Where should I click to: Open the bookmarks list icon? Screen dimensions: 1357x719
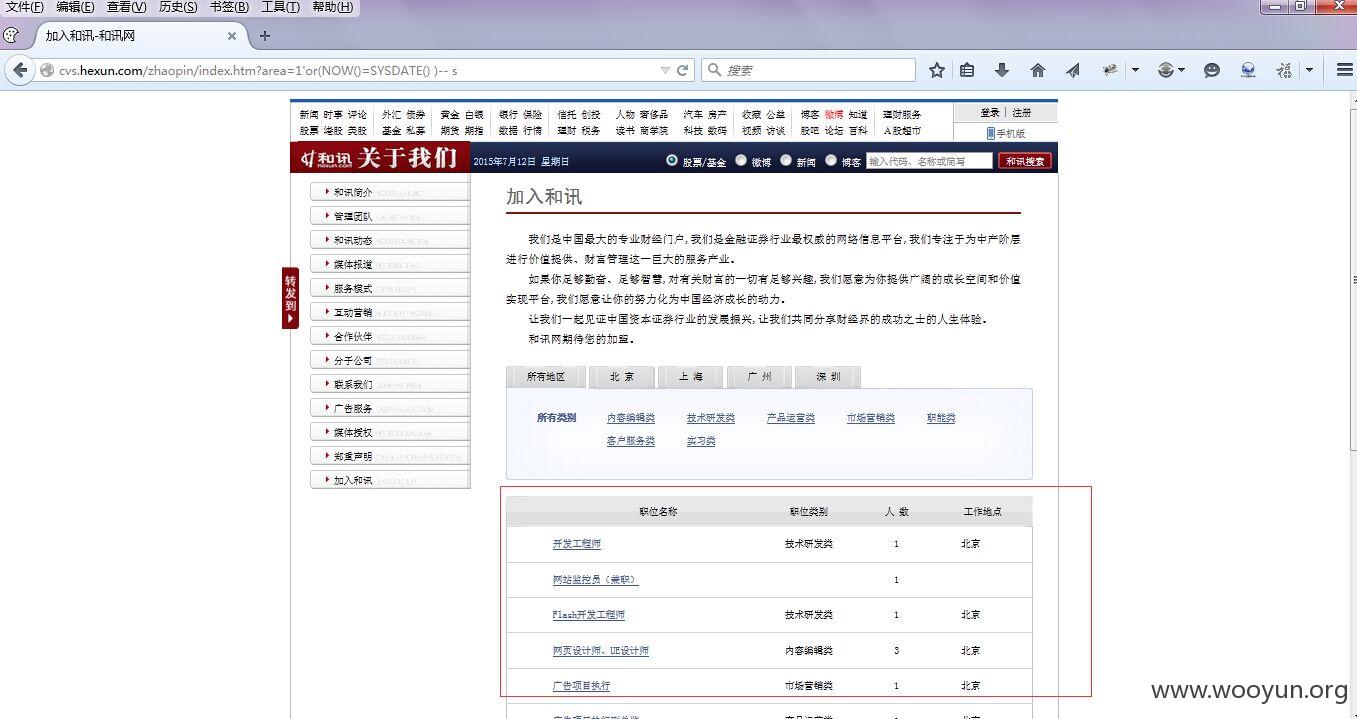(x=967, y=70)
